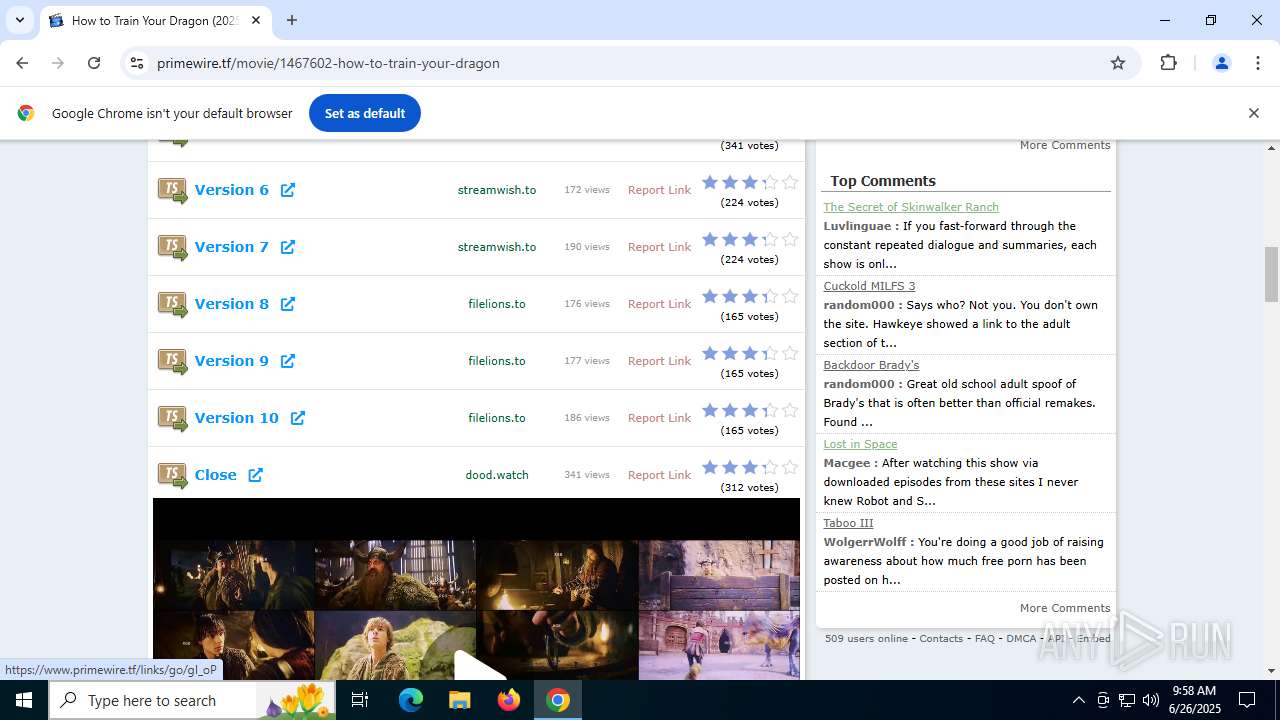Open the Chrome extensions puzzle icon
The image size is (1280, 720).
tap(1168, 63)
